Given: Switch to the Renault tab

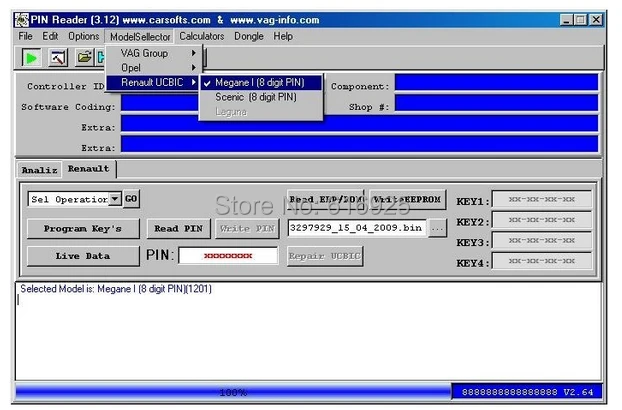Looking at the screenshot, I should tap(88, 169).
